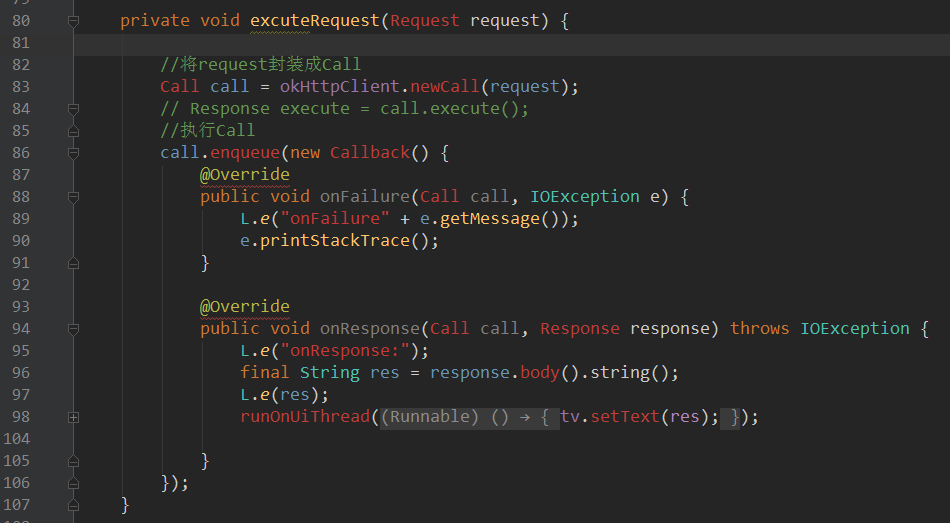950x523 pixels.
Task: Click line number 92 in the gutter
Action: (21, 285)
